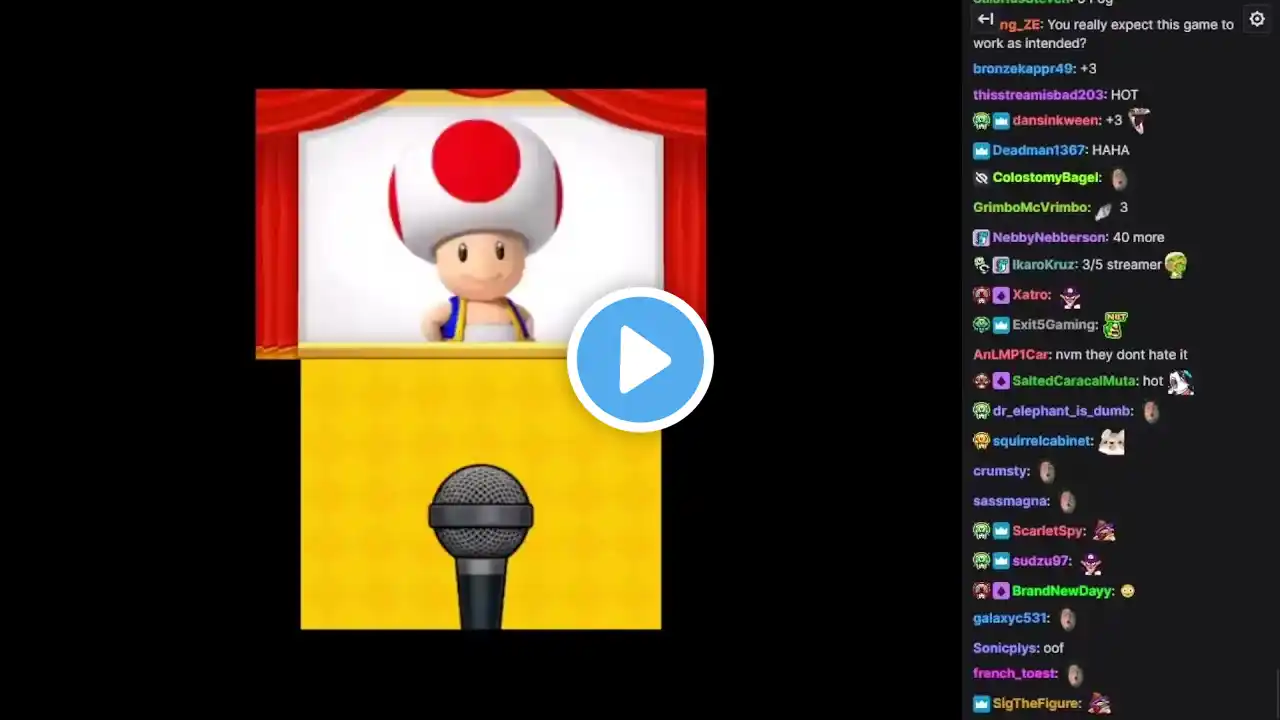
Task: Click the username ColostomyBagel in chat
Action: coord(1046,178)
